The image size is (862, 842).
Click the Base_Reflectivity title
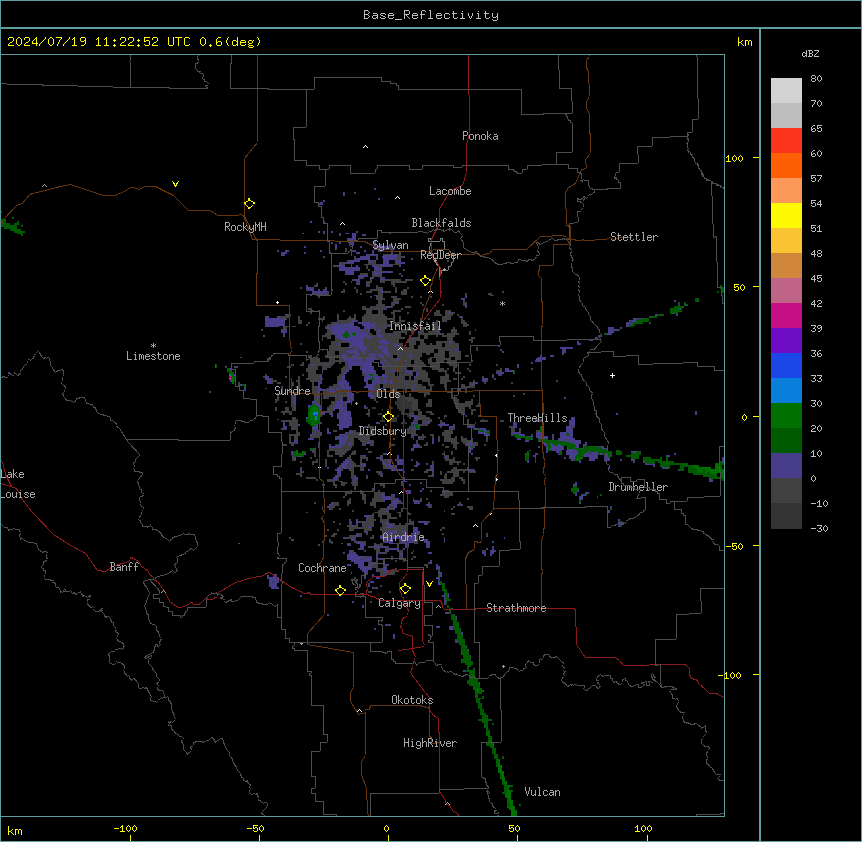(431, 15)
